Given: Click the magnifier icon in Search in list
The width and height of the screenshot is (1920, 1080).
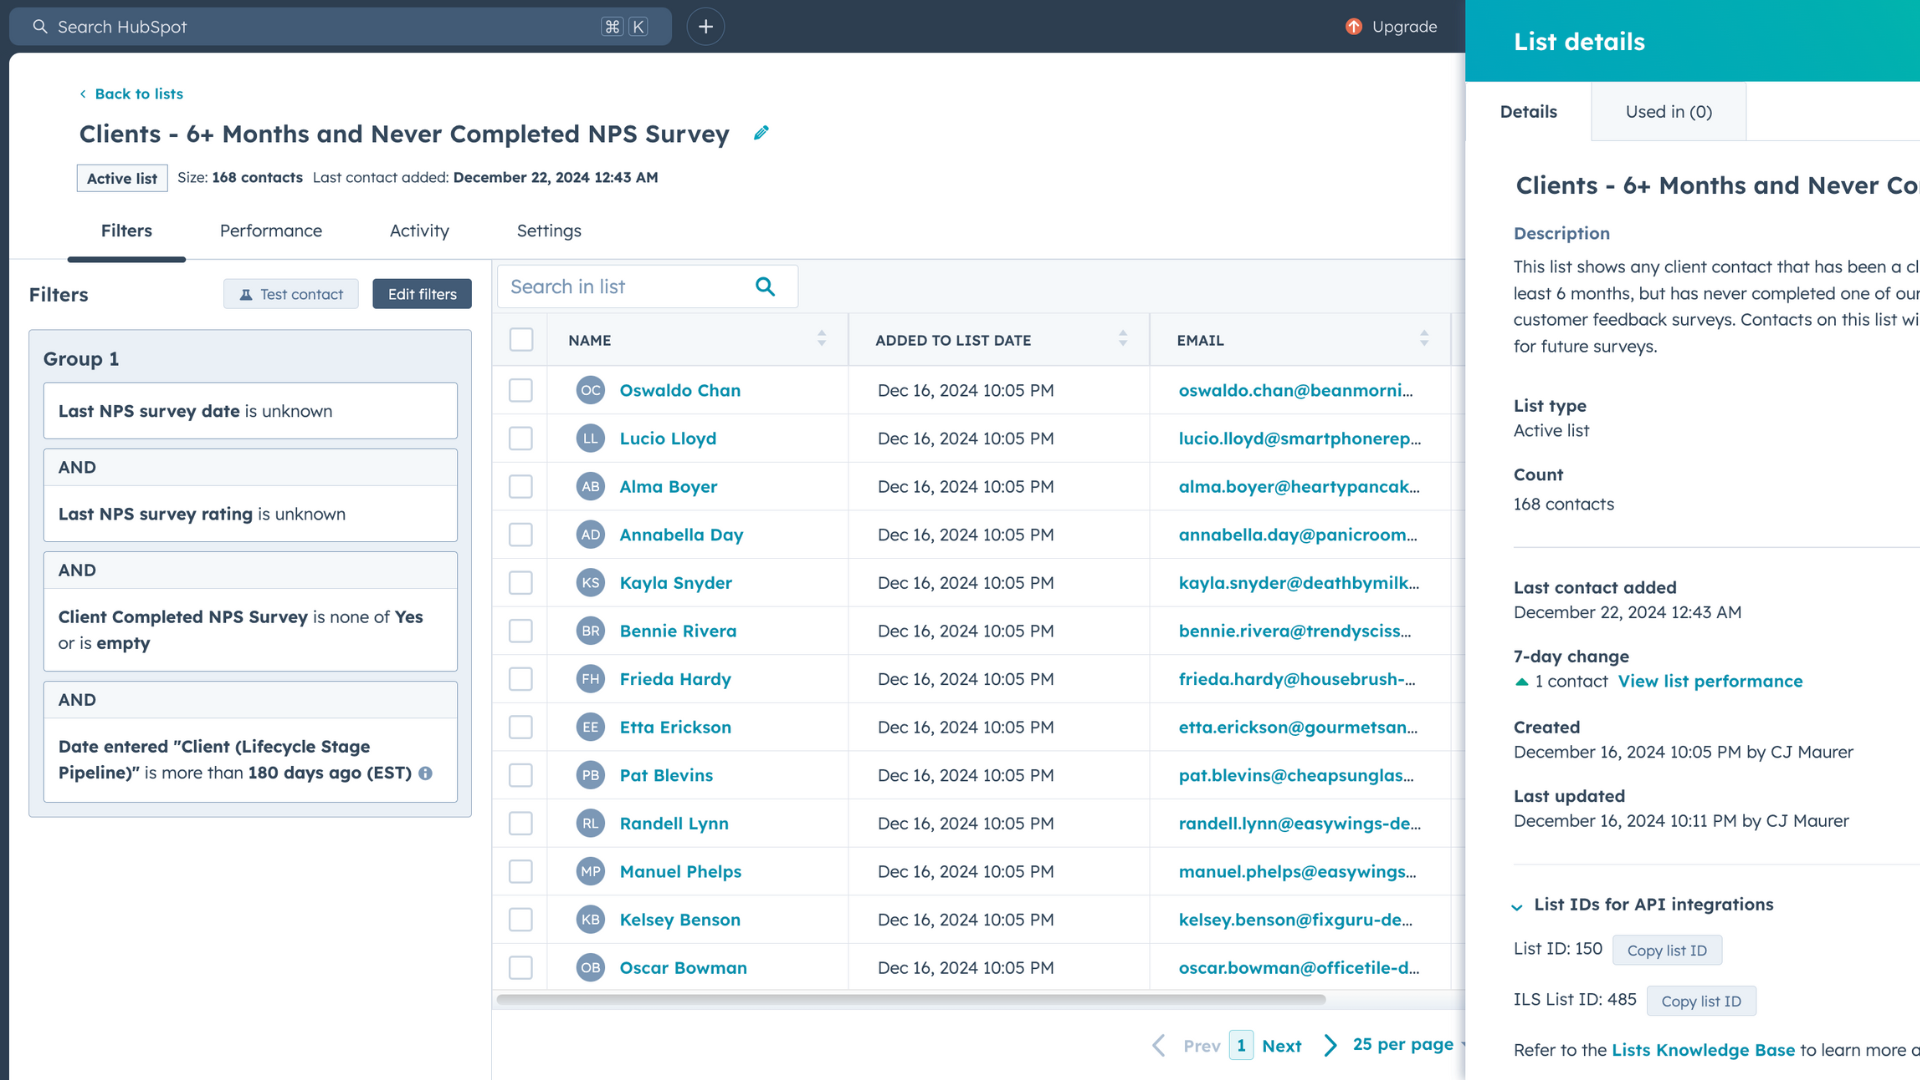Looking at the screenshot, I should click(765, 287).
